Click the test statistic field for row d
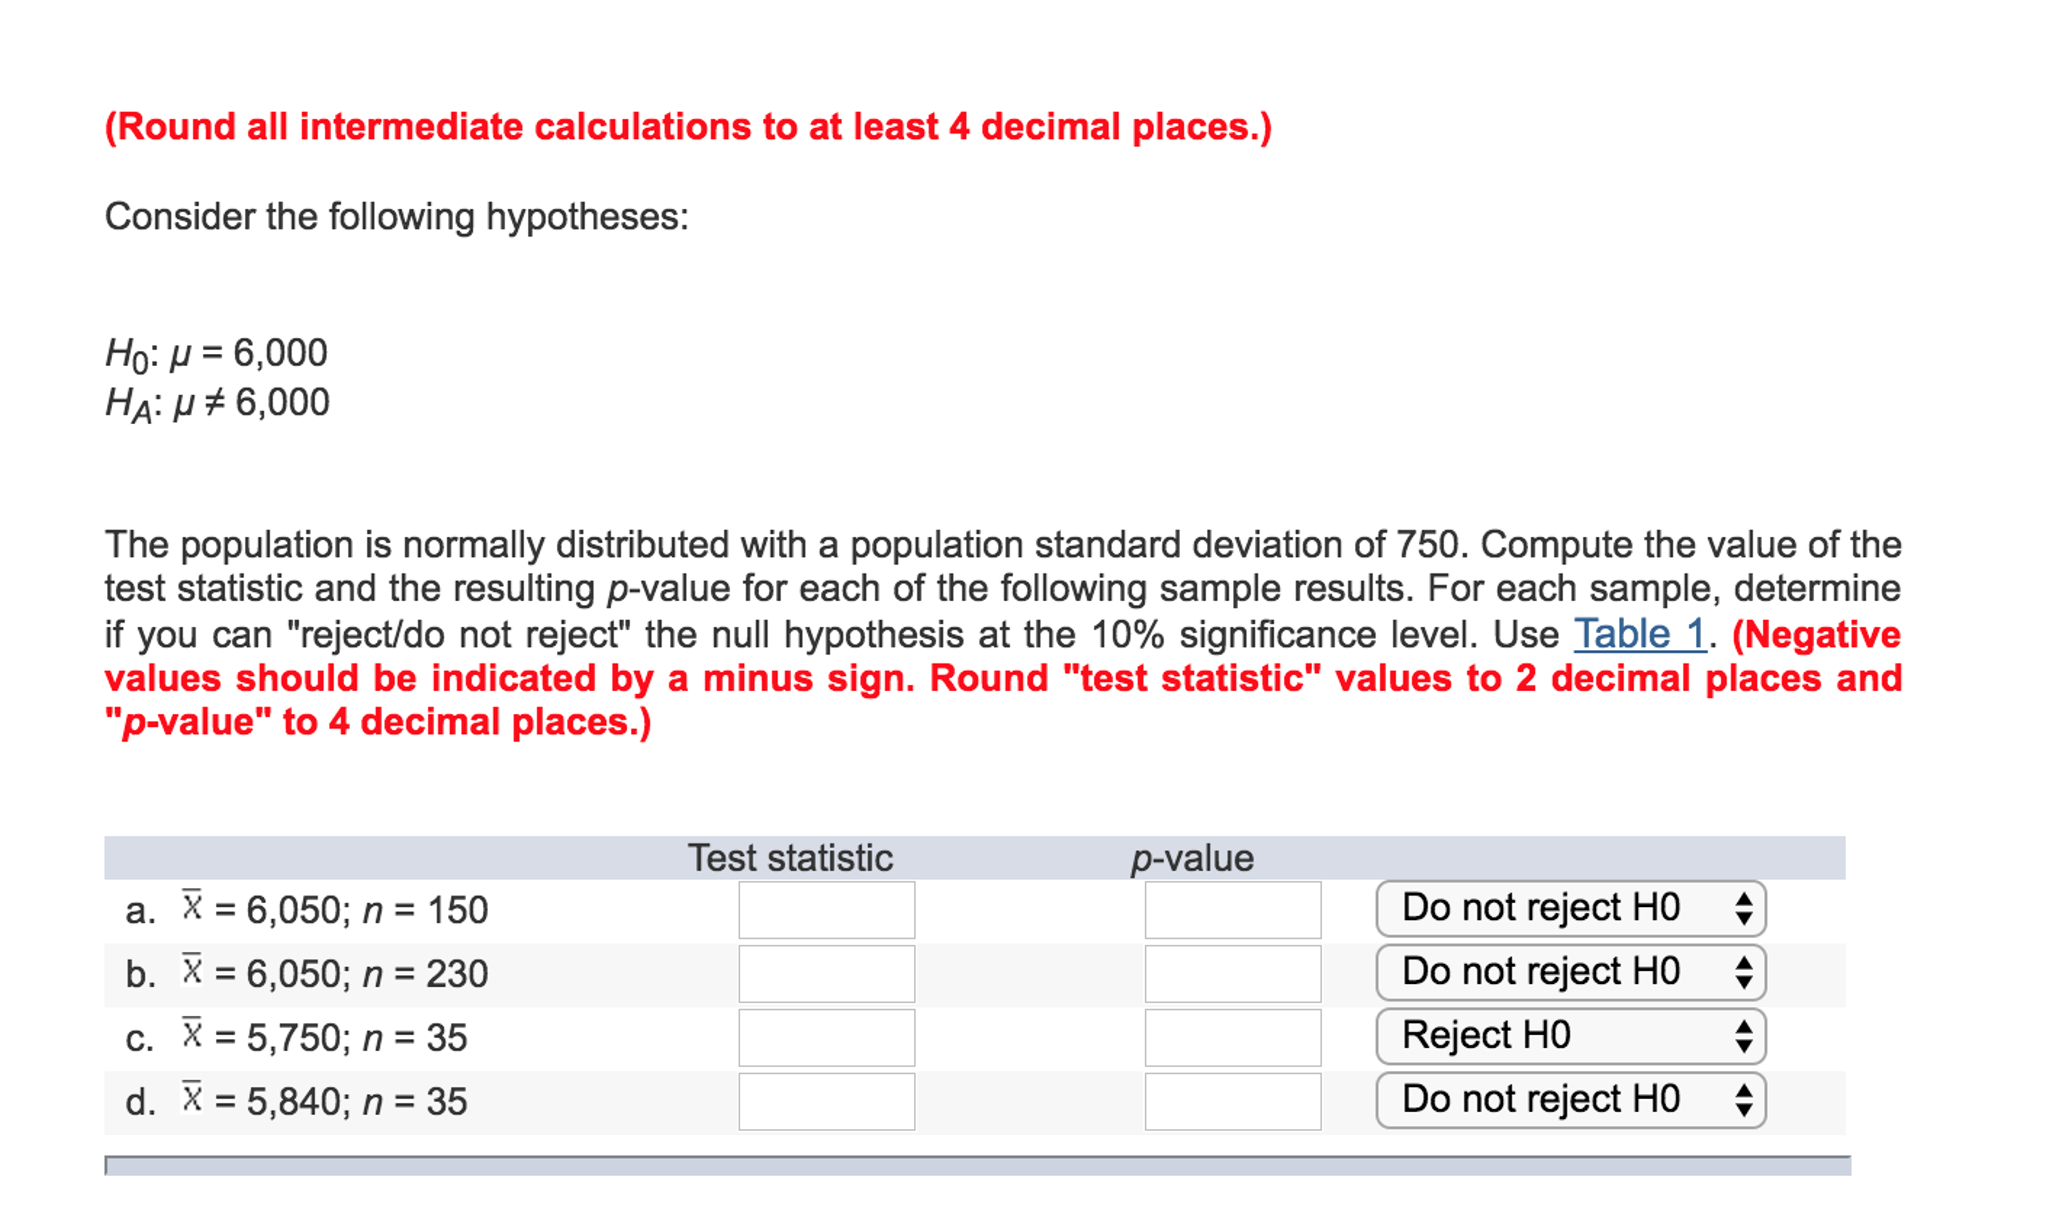Image resolution: width=2046 pixels, height=1228 pixels. [x=826, y=1101]
